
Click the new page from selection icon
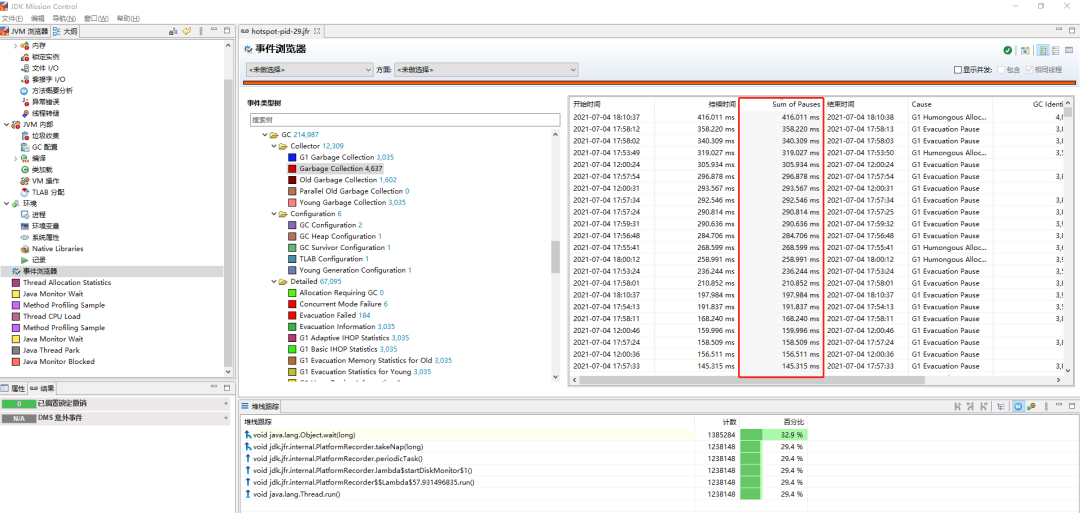pyautogui.click(x=1025, y=50)
